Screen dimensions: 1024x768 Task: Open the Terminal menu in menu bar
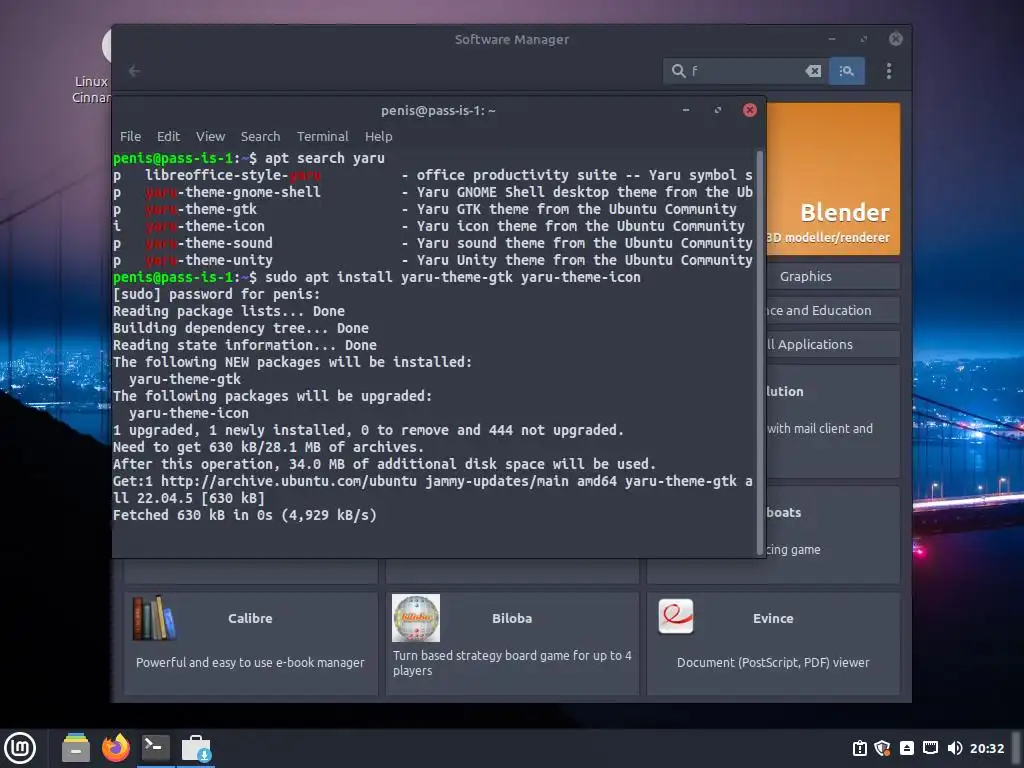[323, 136]
